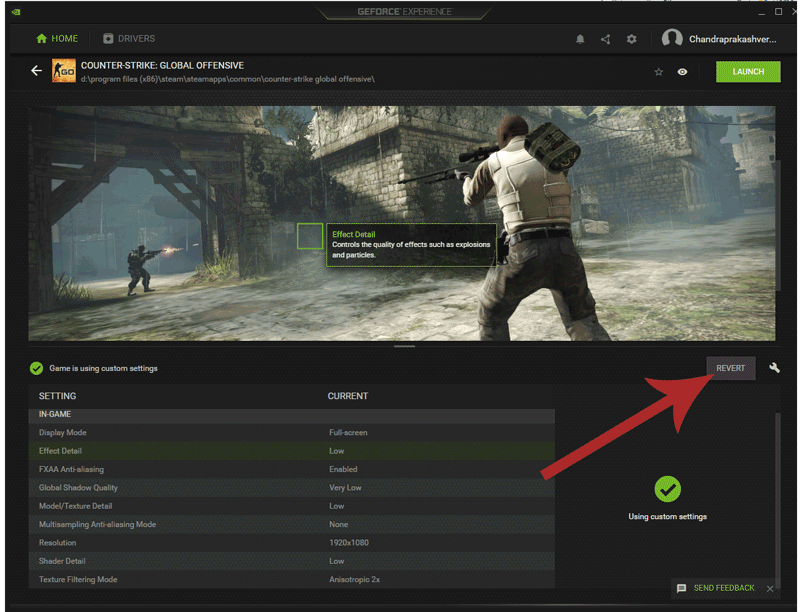Click the game install path text
This screenshot has width=800, height=612.
[228, 79]
